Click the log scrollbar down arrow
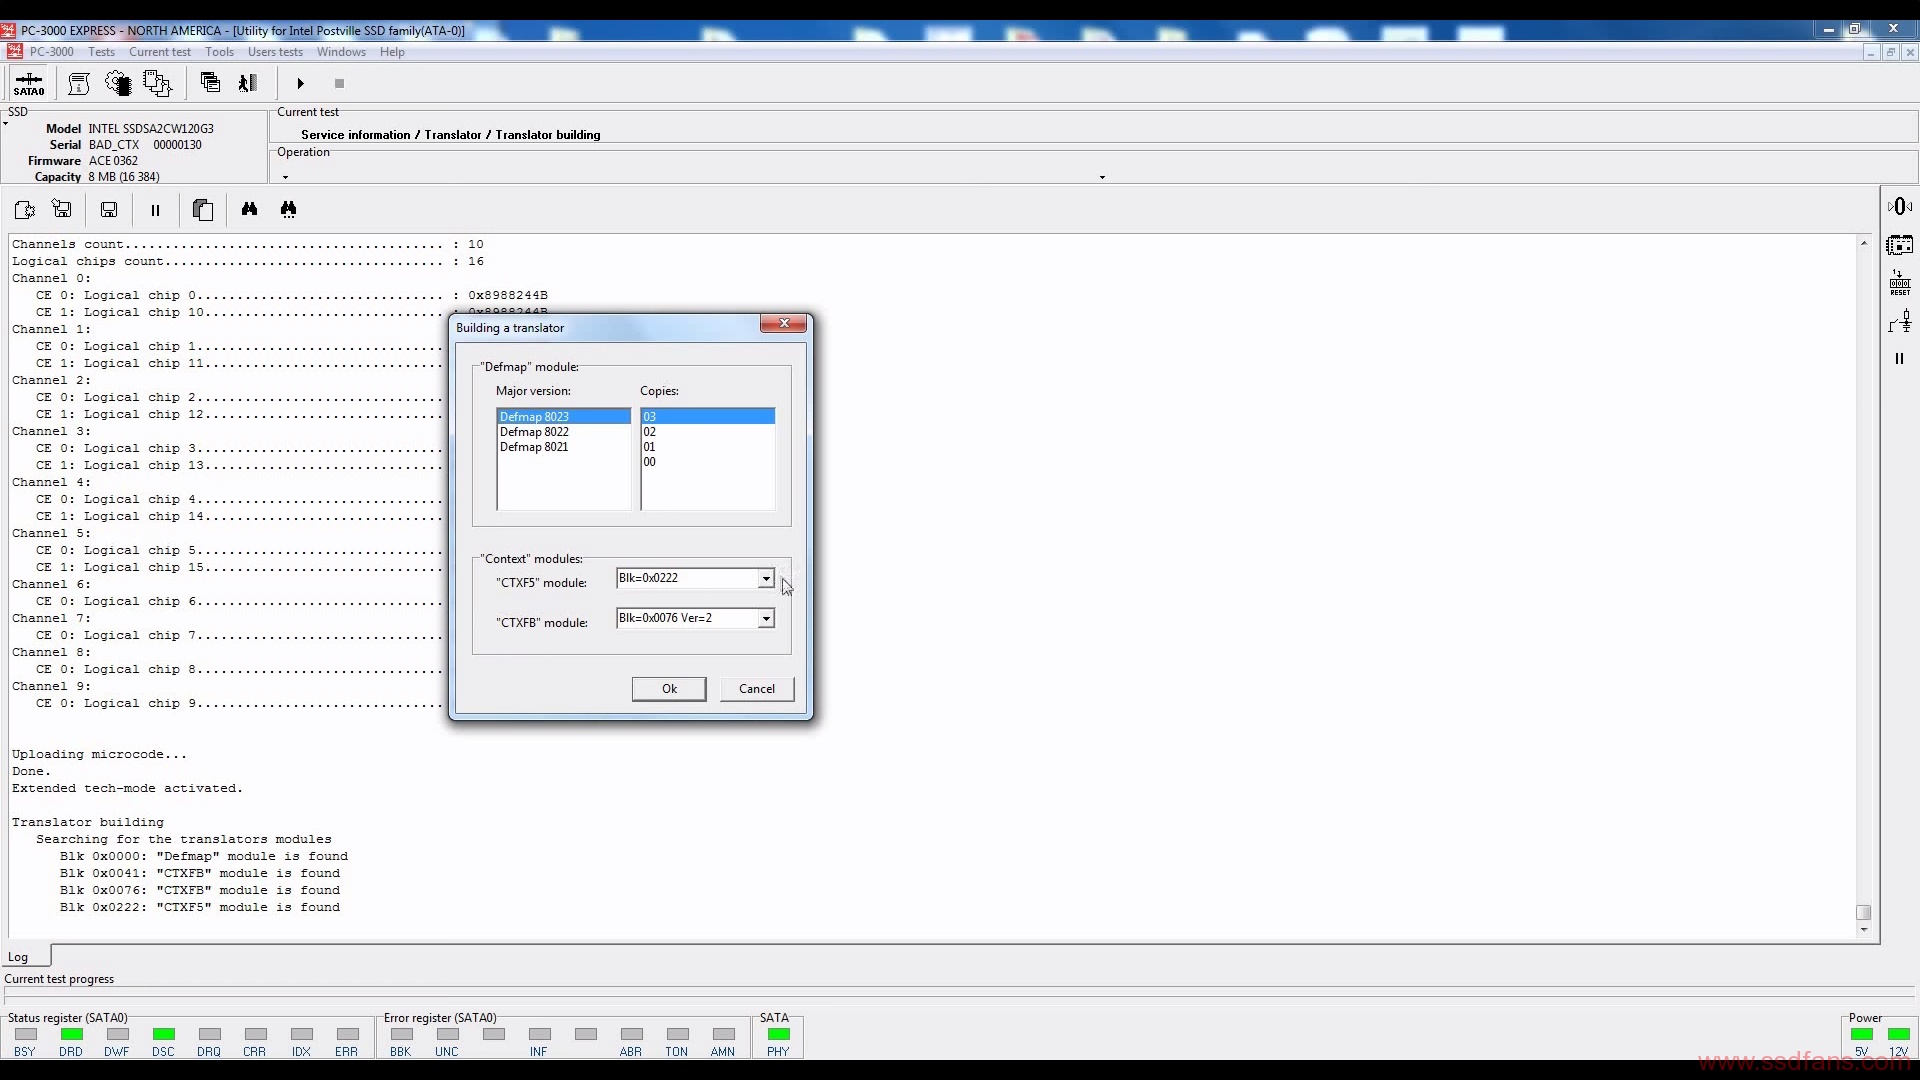The image size is (1920, 1080). (x=1863, y=930)
